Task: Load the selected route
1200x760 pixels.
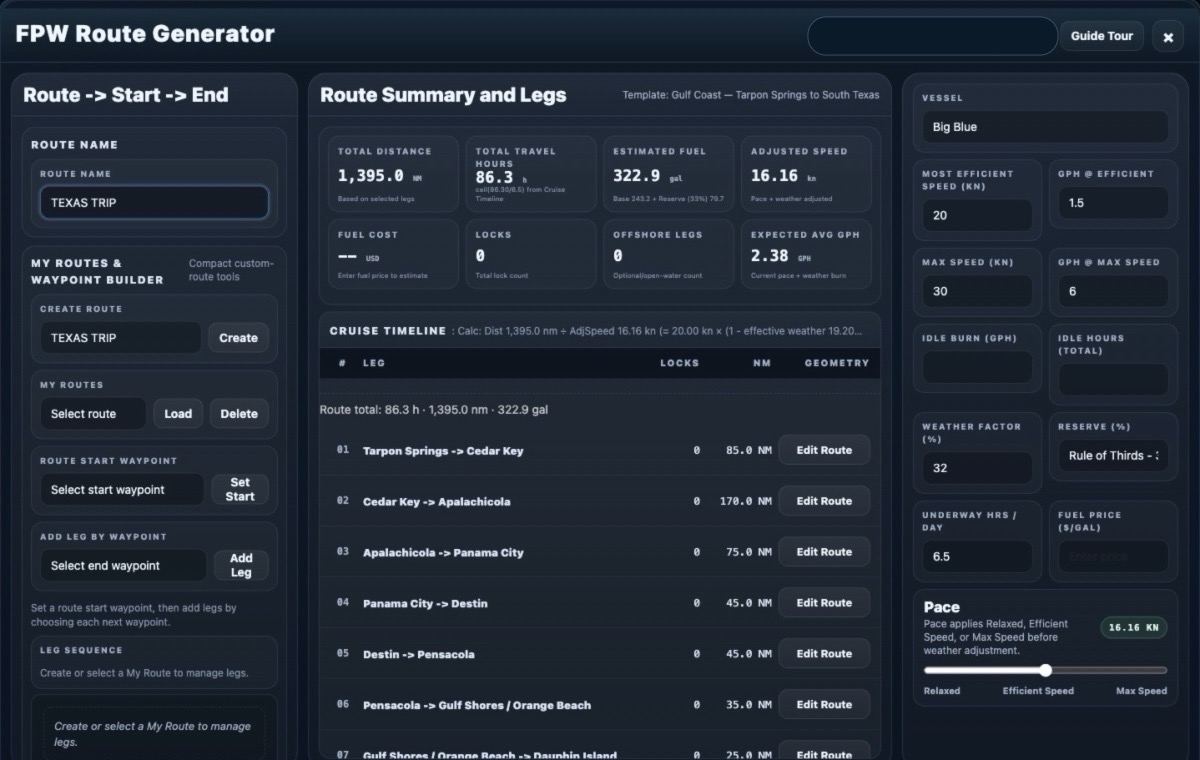Action: (178, 414)
